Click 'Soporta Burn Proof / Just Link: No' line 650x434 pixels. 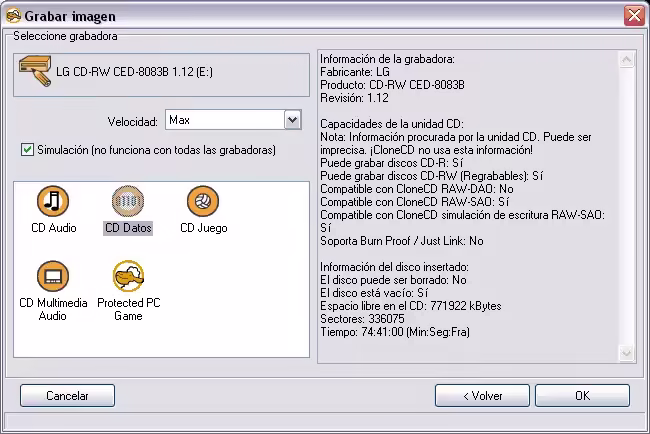point(402,241)
